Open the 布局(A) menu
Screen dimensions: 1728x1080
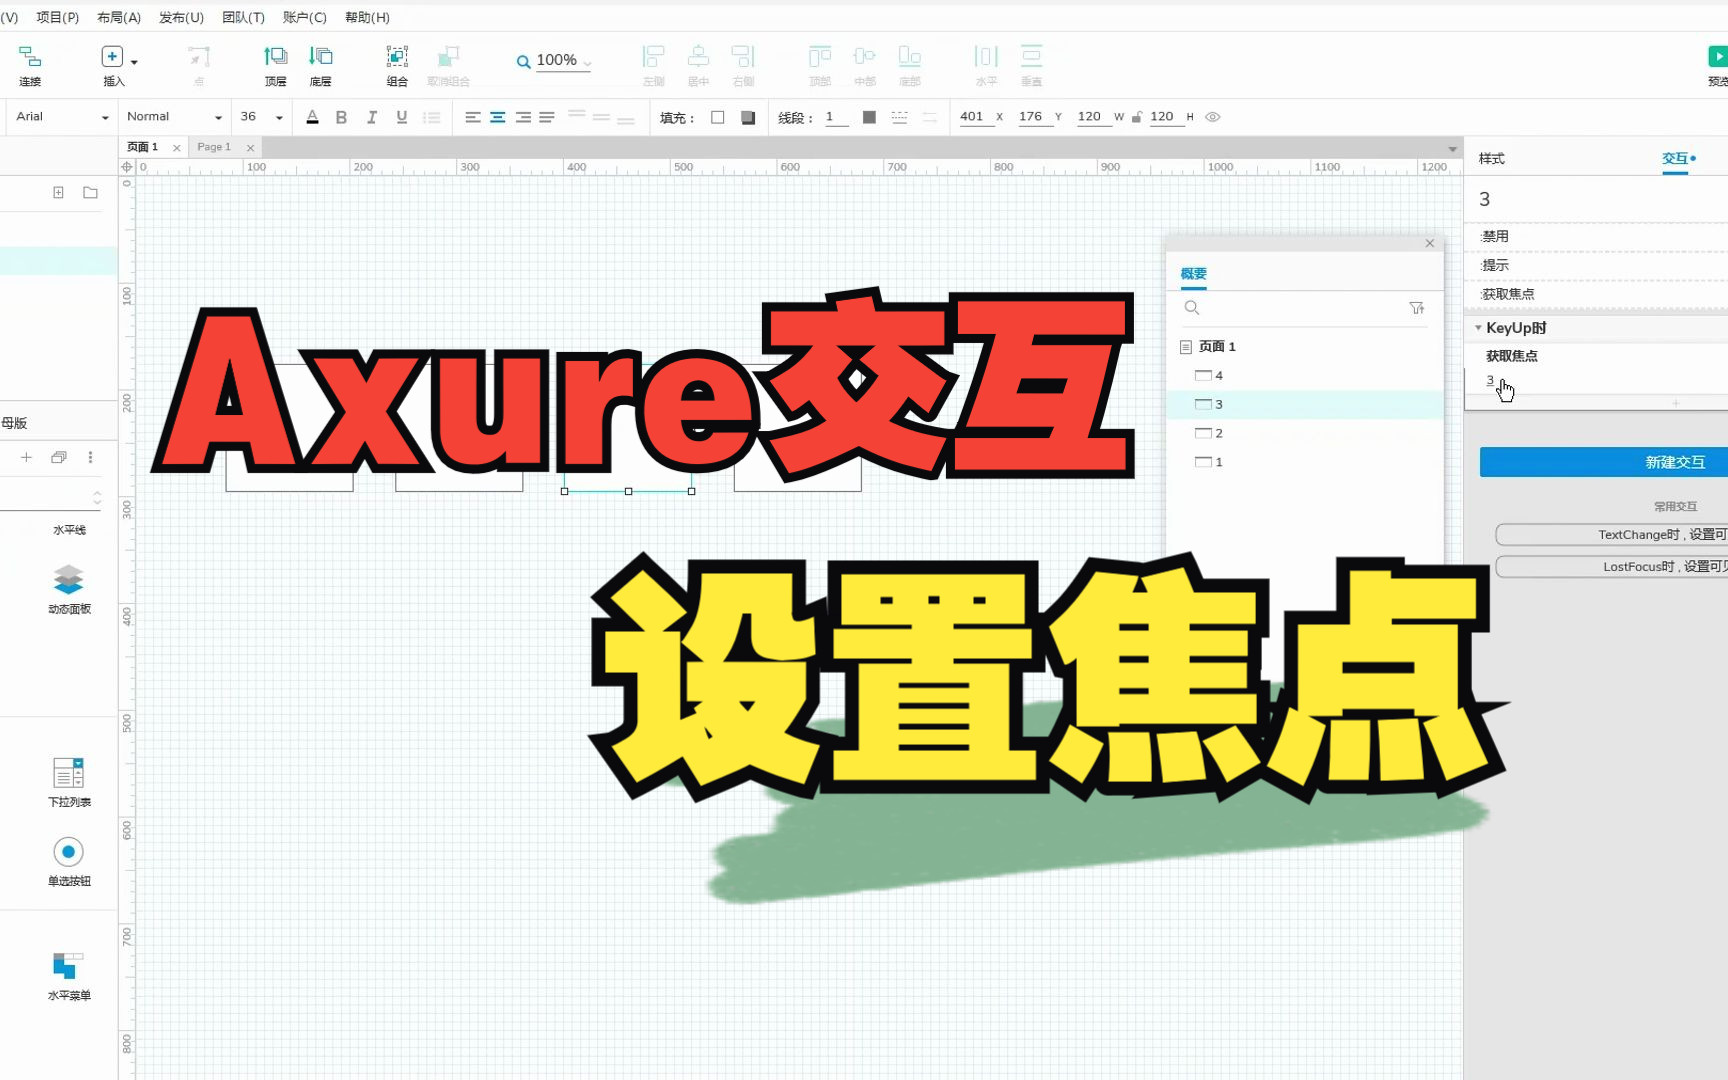(x=119, y=17)
